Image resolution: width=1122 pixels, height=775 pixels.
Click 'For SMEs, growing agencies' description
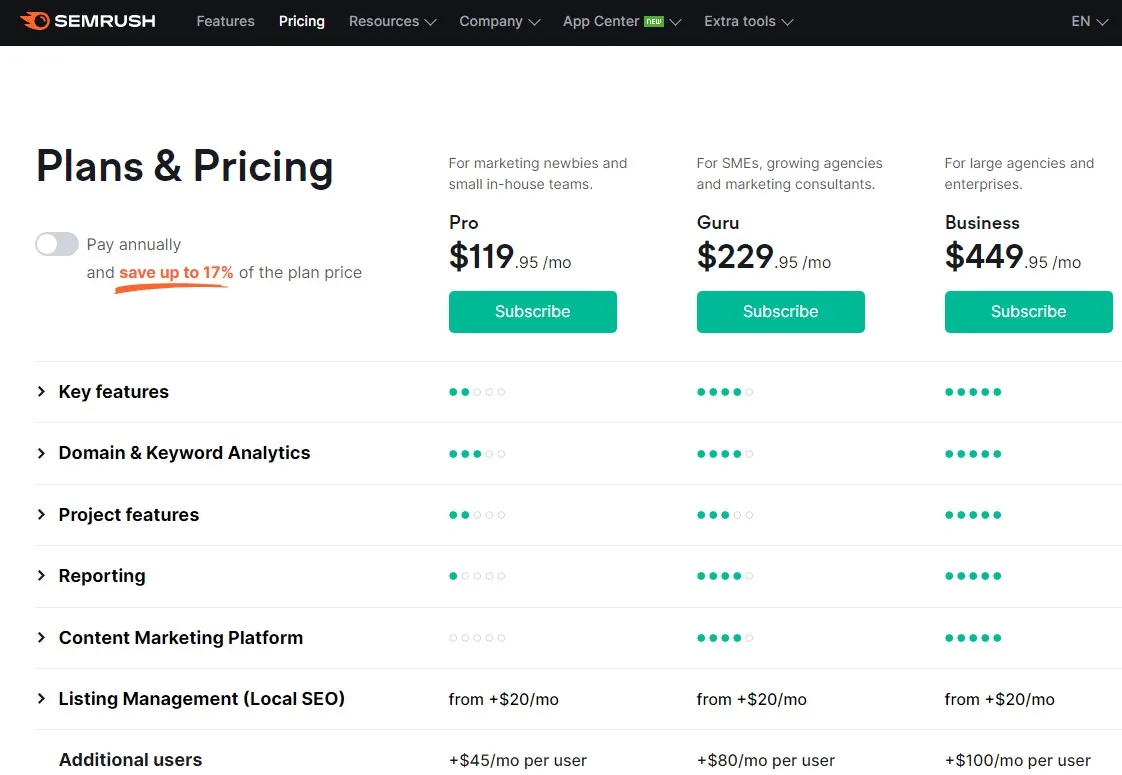click(790, 174)
